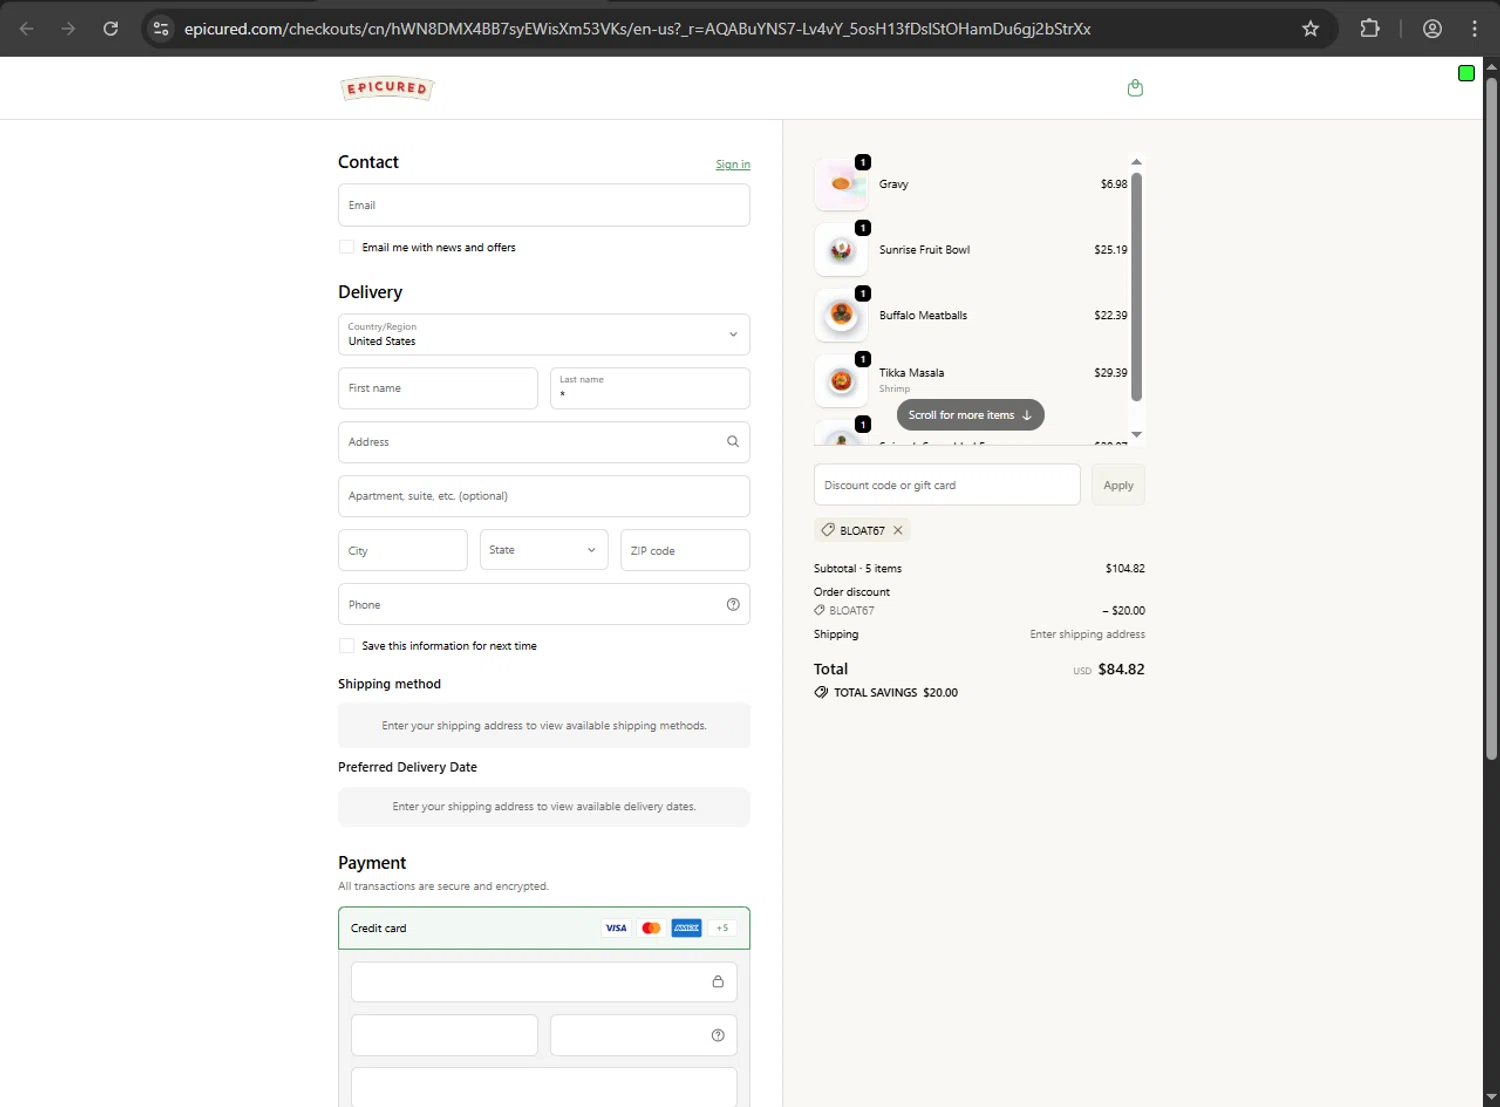The image size is (1500, 1107).
Task: Click the Apply discount button
Action: click(1118, 485)
